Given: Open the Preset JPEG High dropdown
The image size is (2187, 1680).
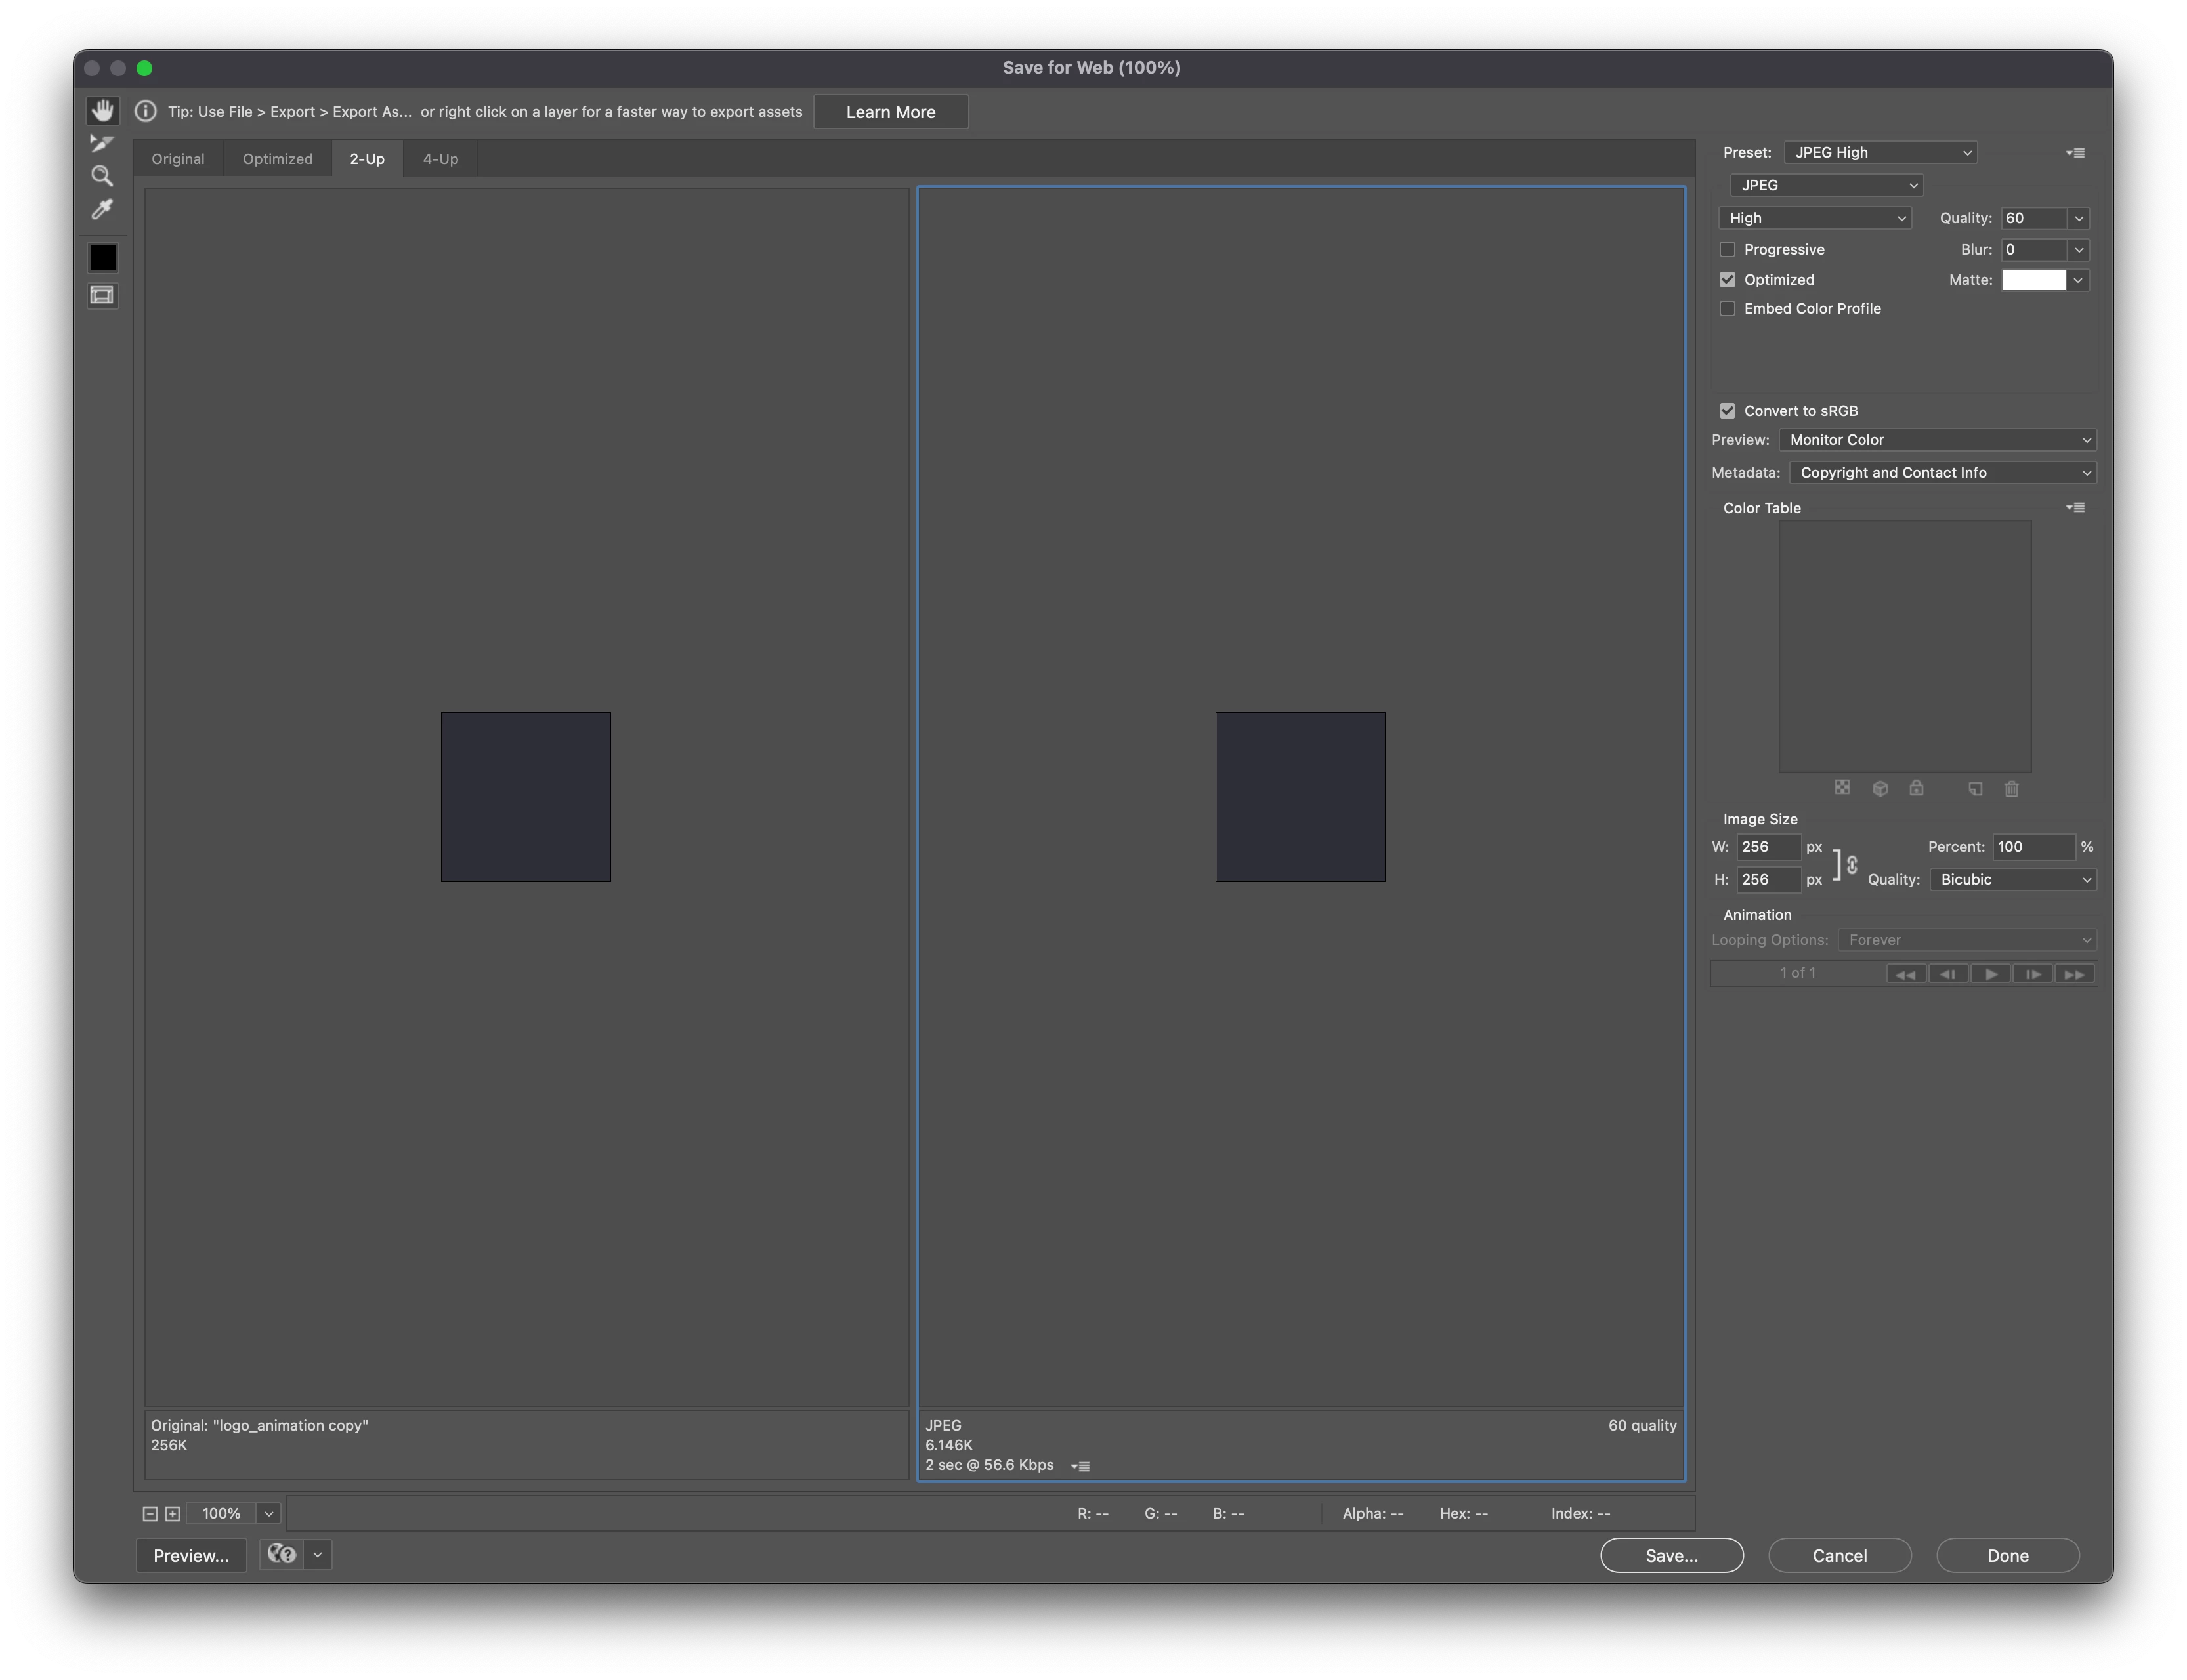Looking at the screenshot, I should click(x=1880, y=153).
